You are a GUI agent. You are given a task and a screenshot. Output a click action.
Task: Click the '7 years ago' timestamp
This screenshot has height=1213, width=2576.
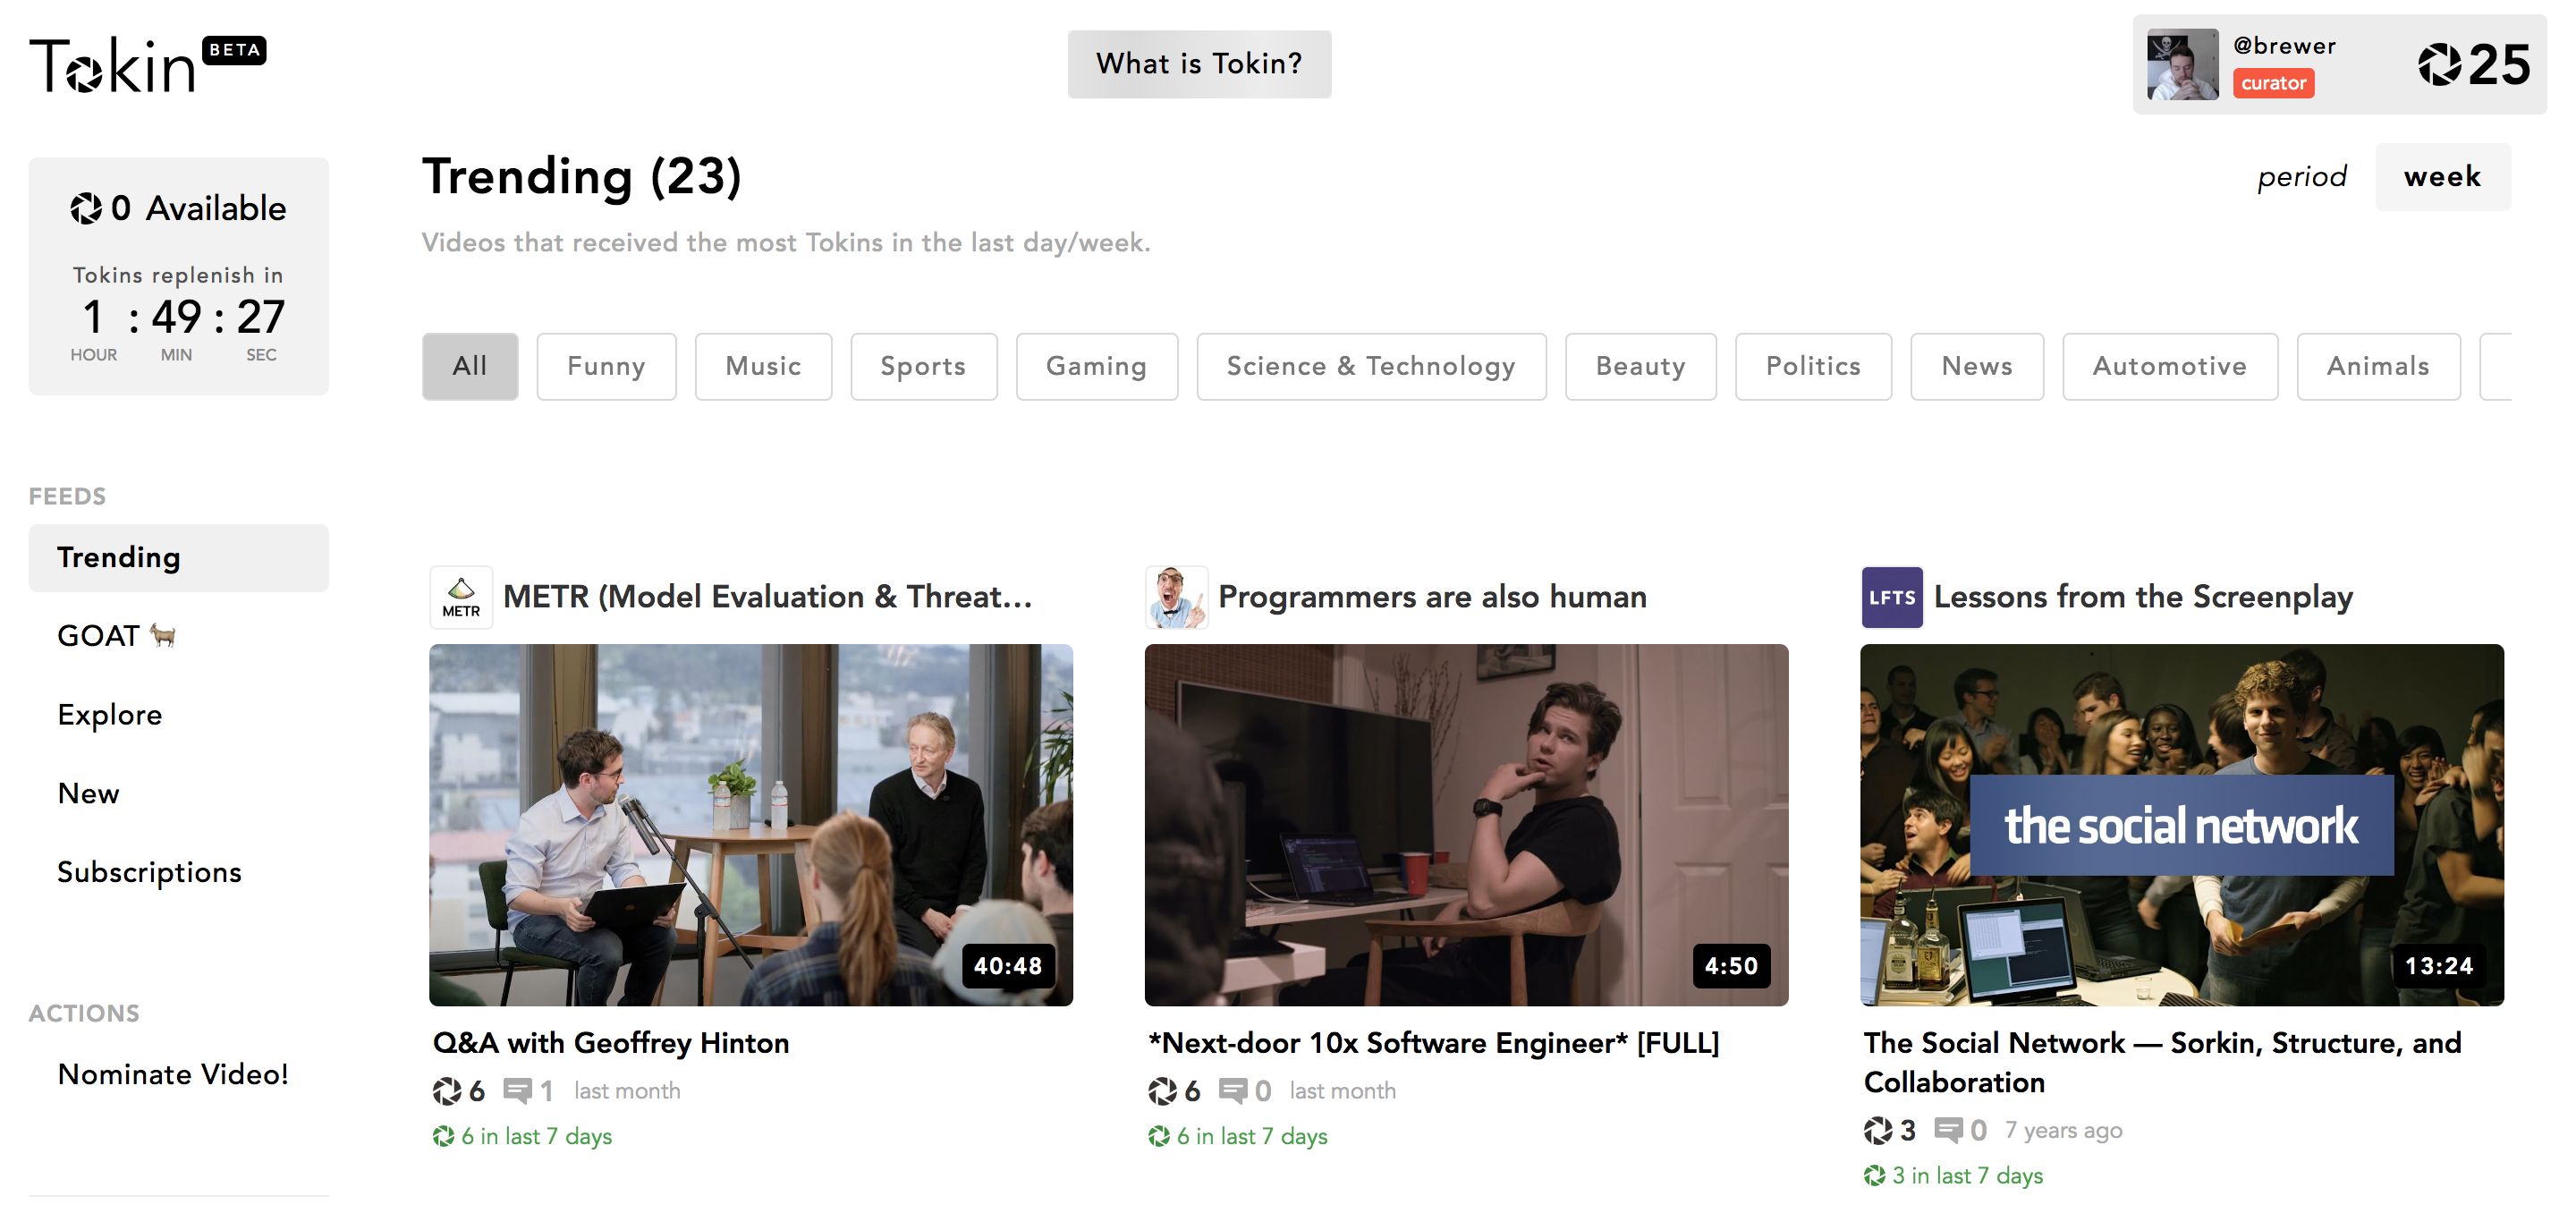pos(2063,1131)
